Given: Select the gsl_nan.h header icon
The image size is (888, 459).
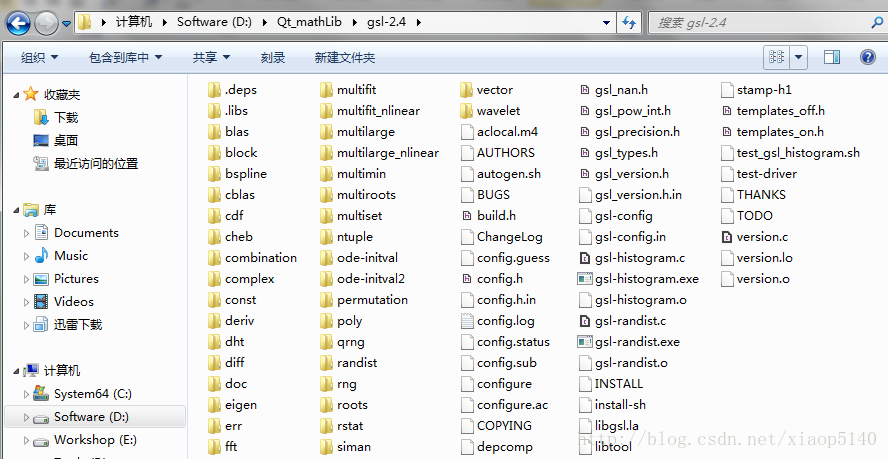Looking at the screenshot, I should 585,90.
